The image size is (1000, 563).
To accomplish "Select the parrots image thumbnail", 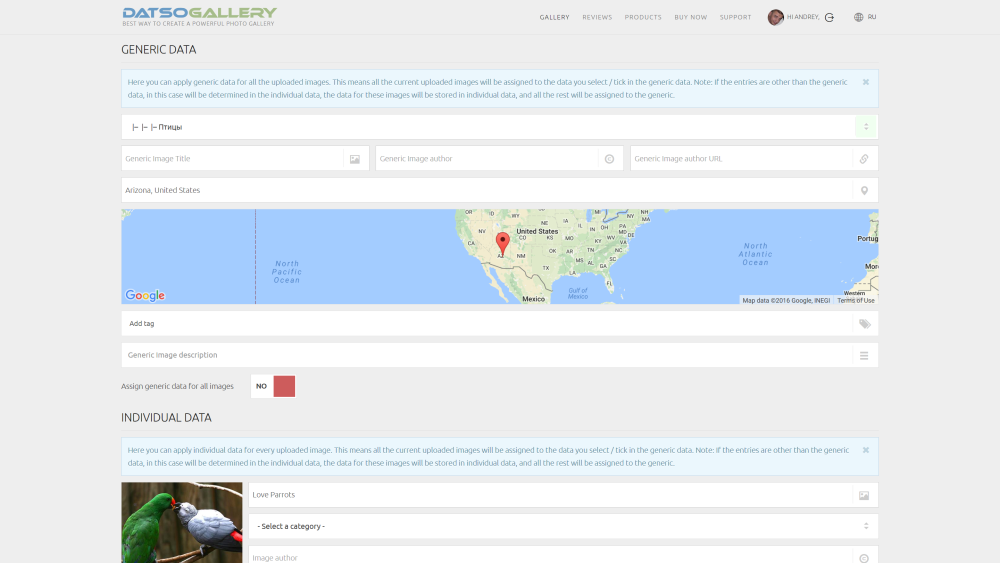I will tap(182, 522).
